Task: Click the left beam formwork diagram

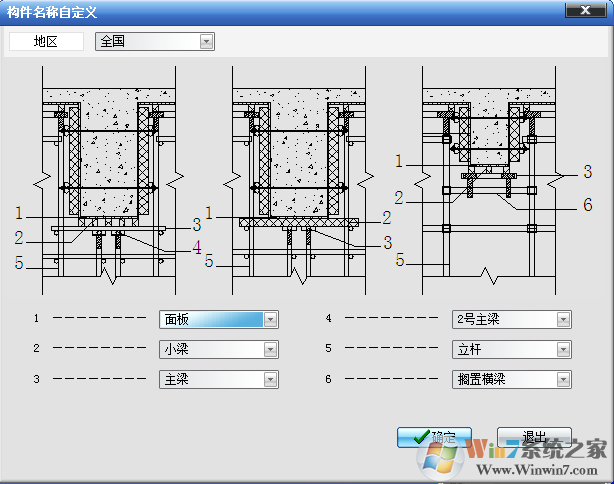Action: pos(108,180)
